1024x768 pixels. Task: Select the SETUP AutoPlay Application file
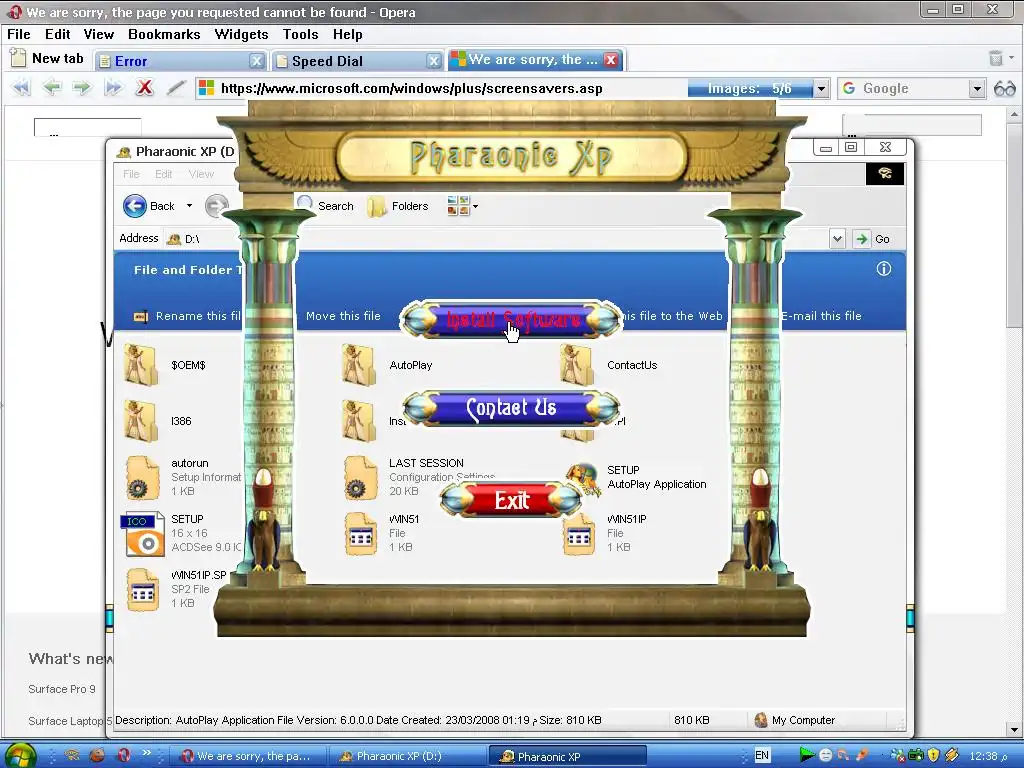pyautogui.click(x=636, y=477)
